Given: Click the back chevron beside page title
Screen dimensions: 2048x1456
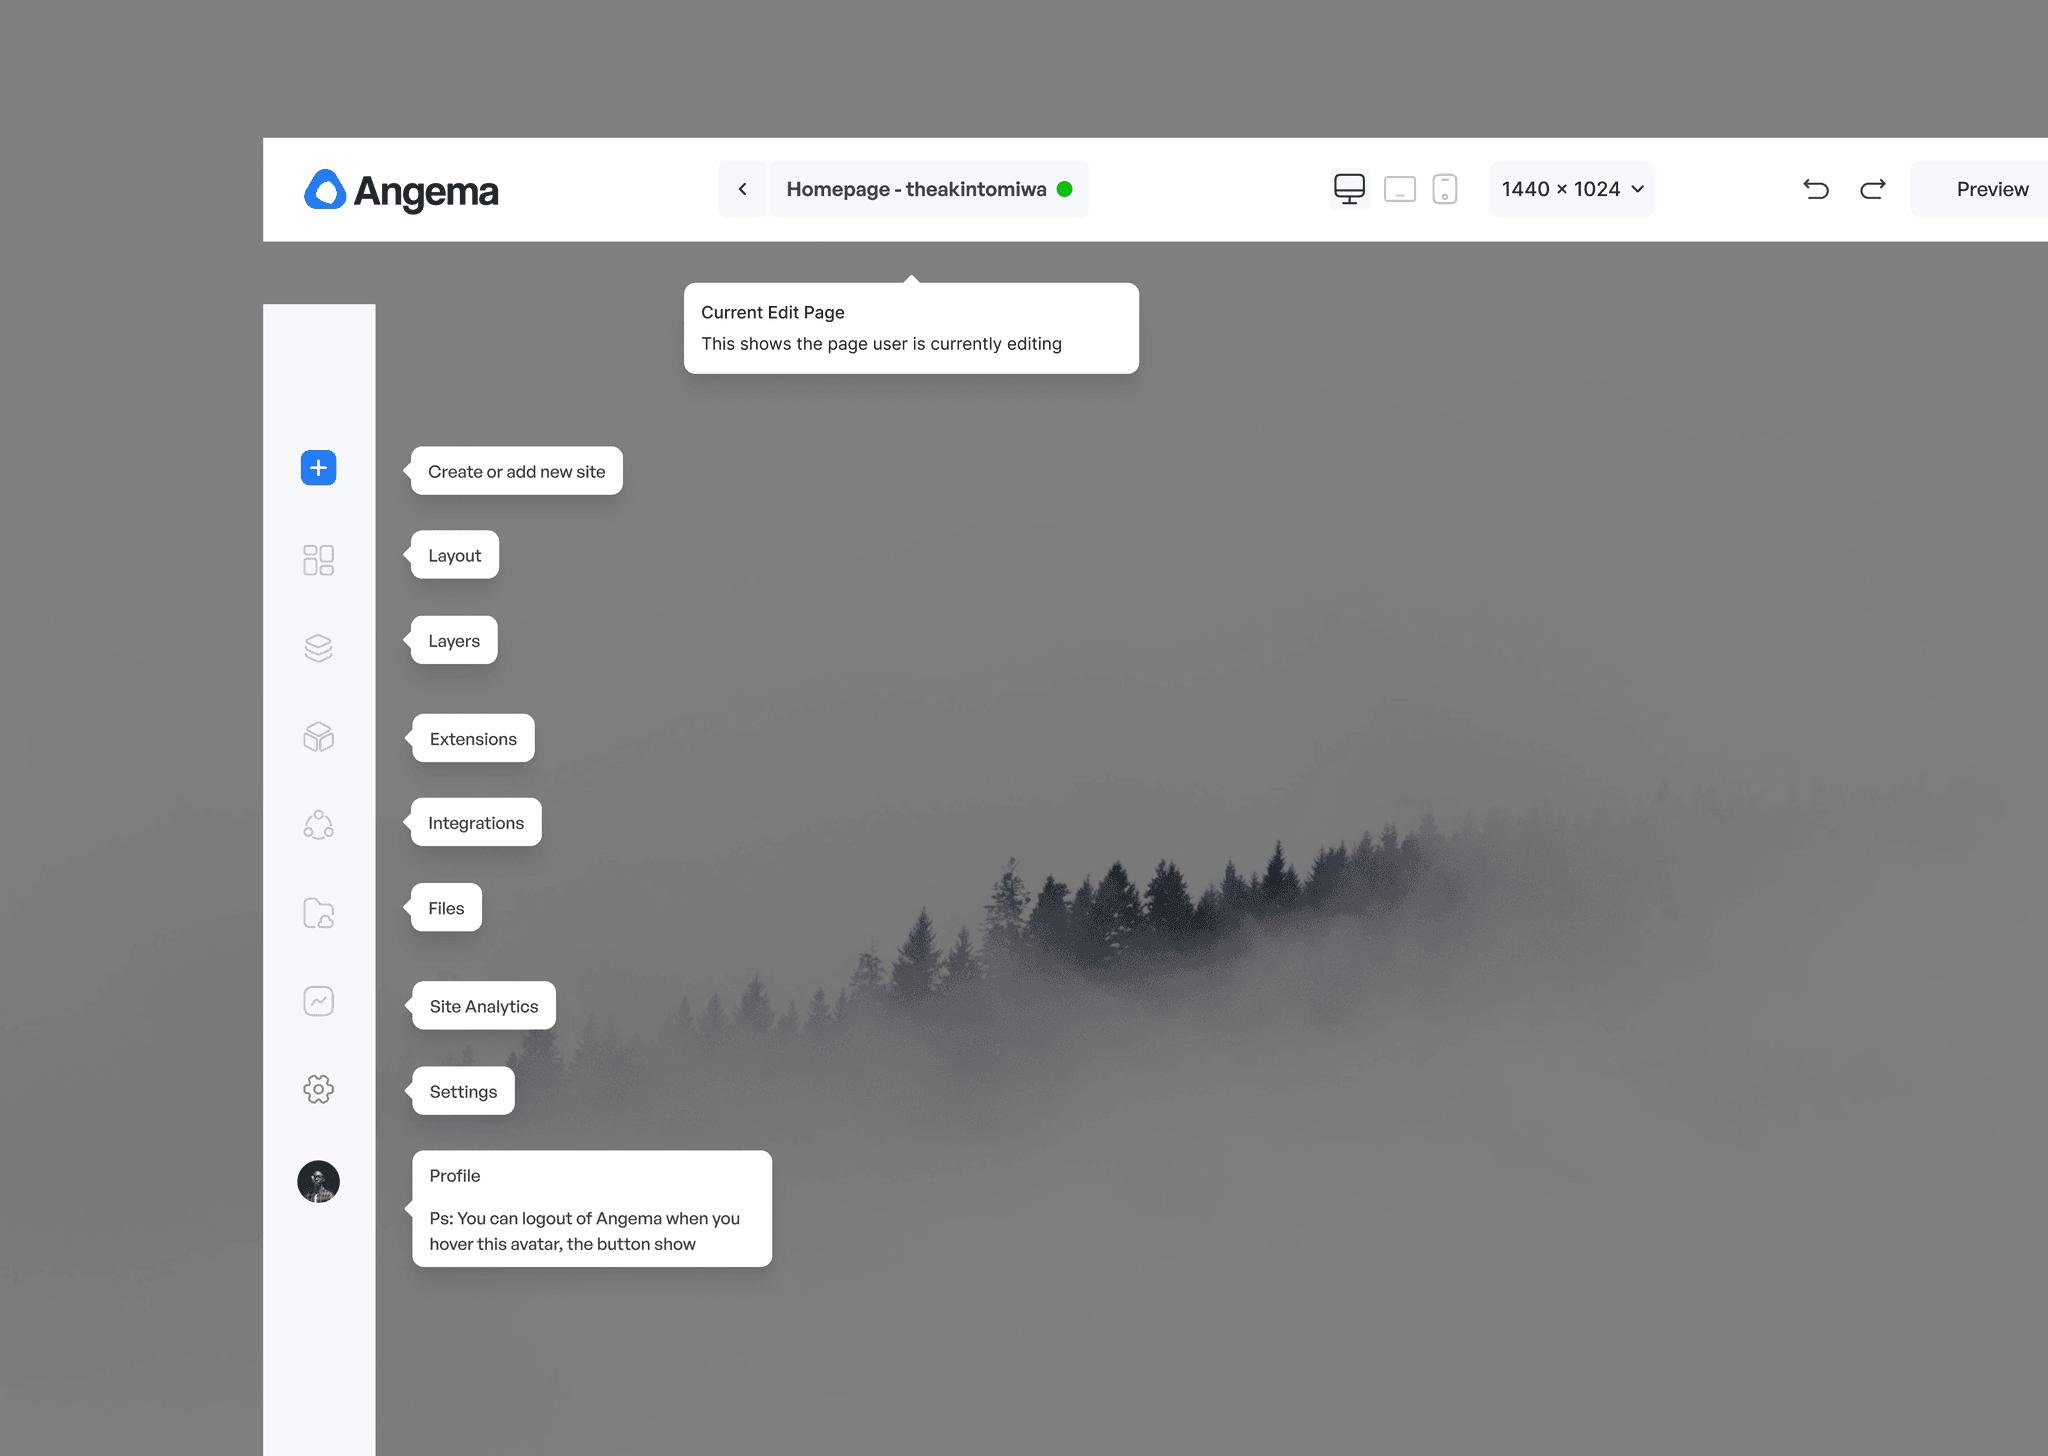Looking at the screenshot, I should pos(742,189).
